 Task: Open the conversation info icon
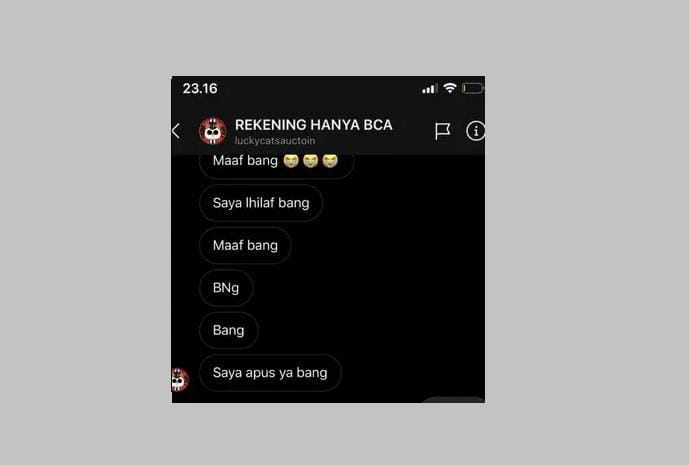coord(475,131)
